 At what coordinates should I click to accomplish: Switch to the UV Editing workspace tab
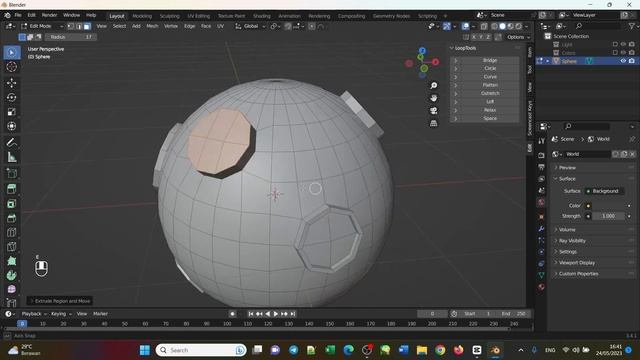pyautogui.click(x=198, y=16)
